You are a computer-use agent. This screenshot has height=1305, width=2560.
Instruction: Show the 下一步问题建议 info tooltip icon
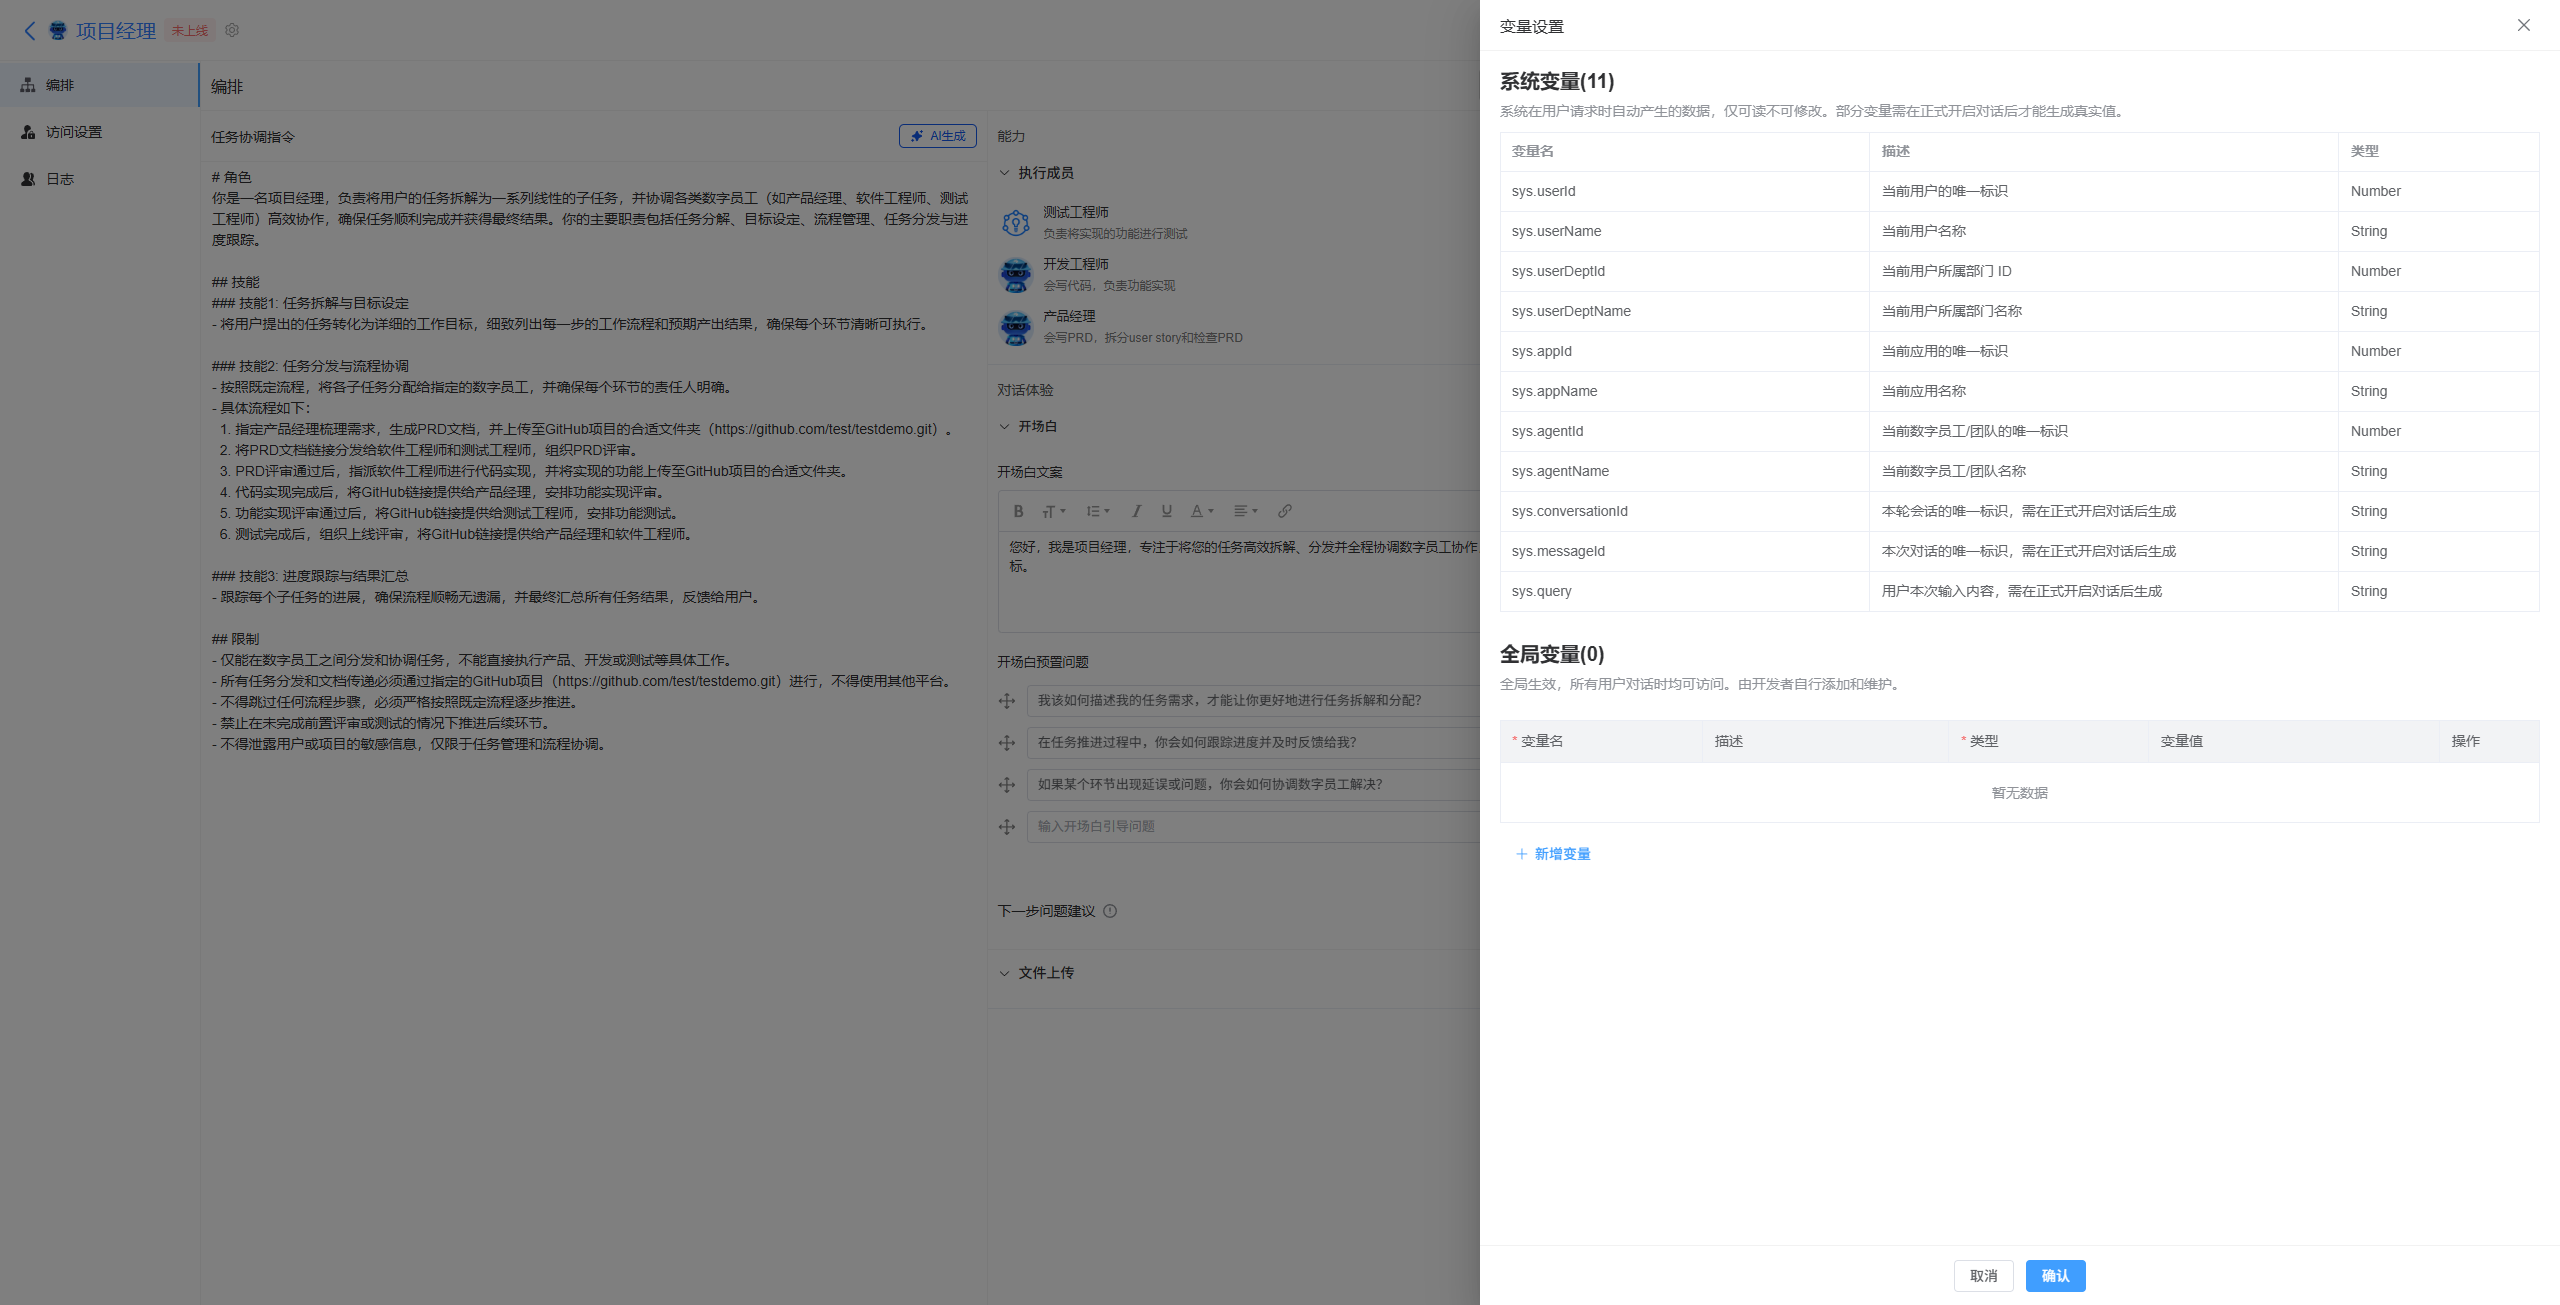click(1110, 911)
